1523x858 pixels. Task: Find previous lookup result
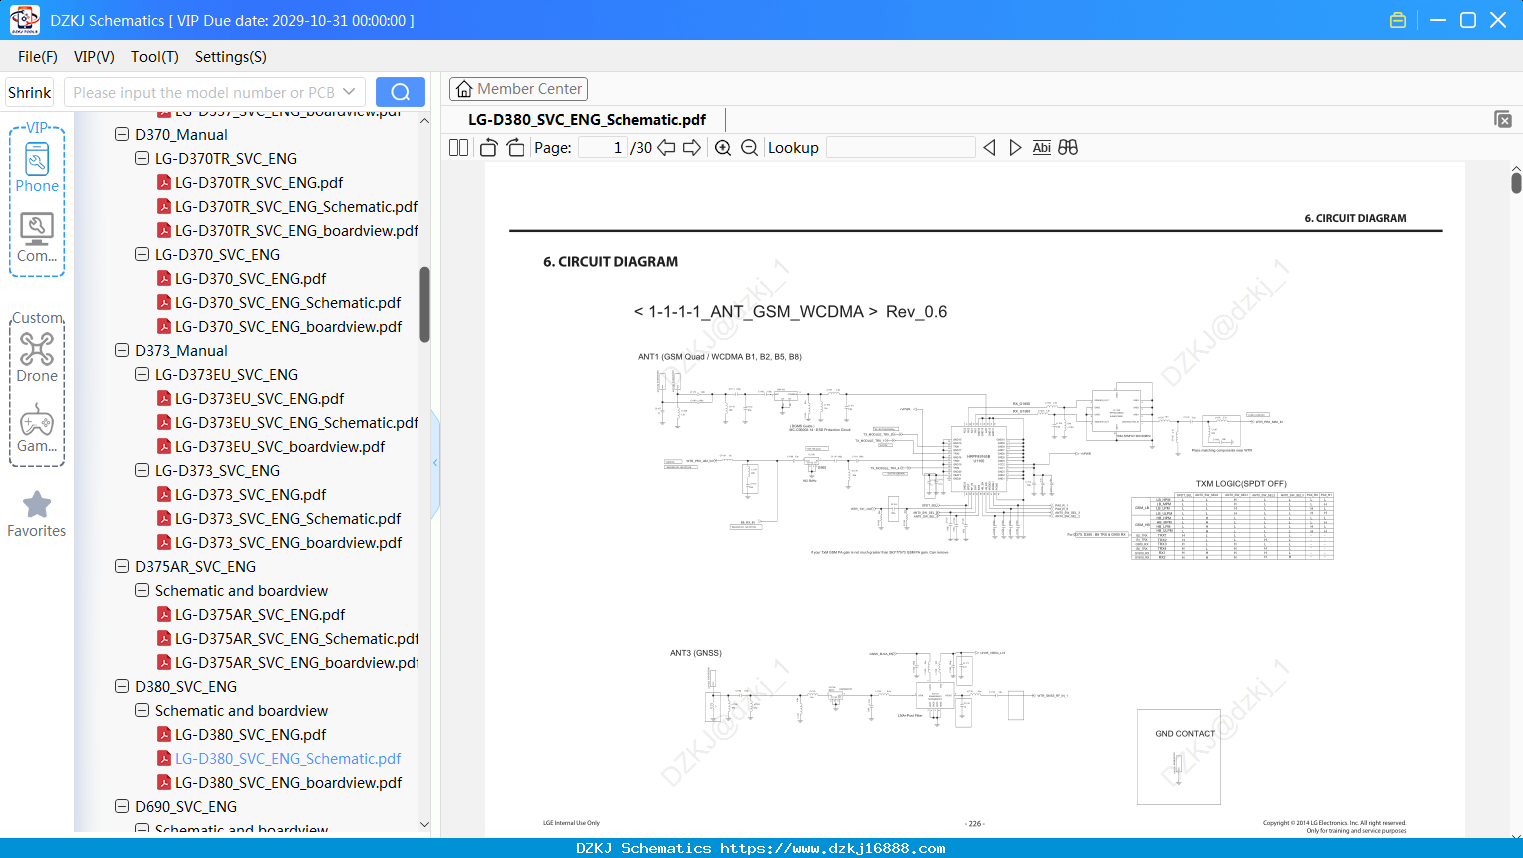coord(989,147)
